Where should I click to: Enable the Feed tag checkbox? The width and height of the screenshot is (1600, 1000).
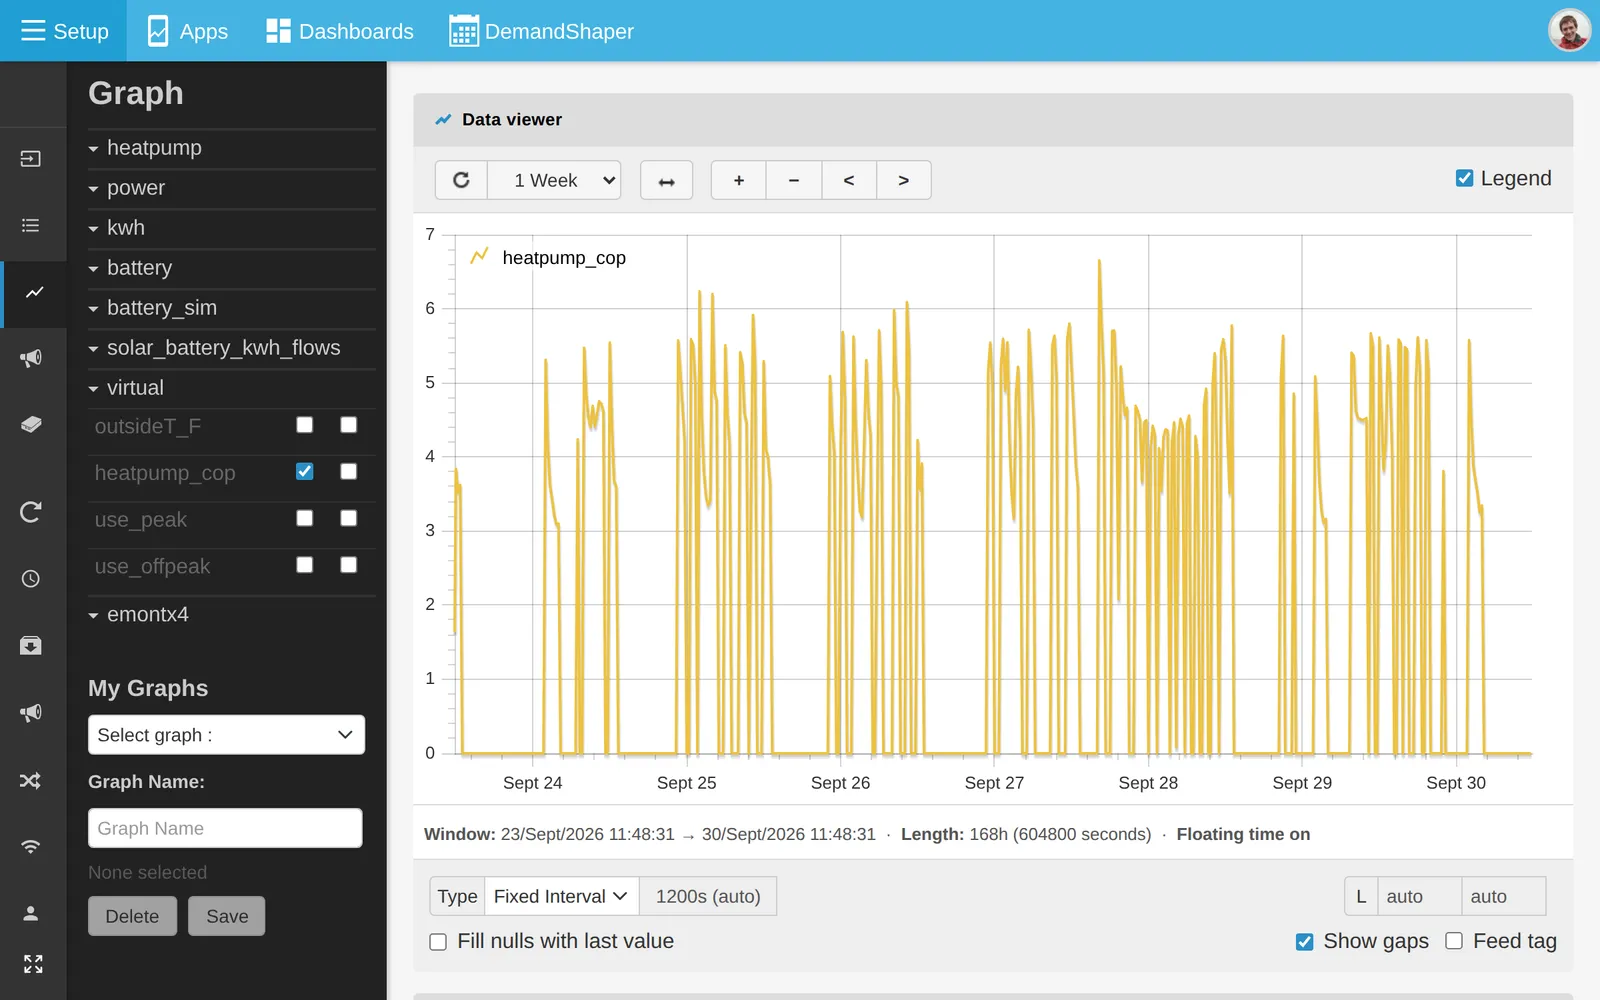[x=1454, y=941]
